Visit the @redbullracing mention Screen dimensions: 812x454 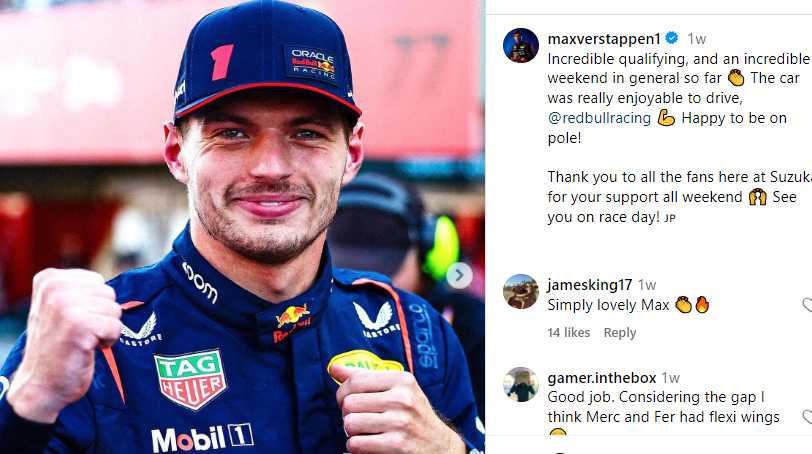[x=599, y=118]
